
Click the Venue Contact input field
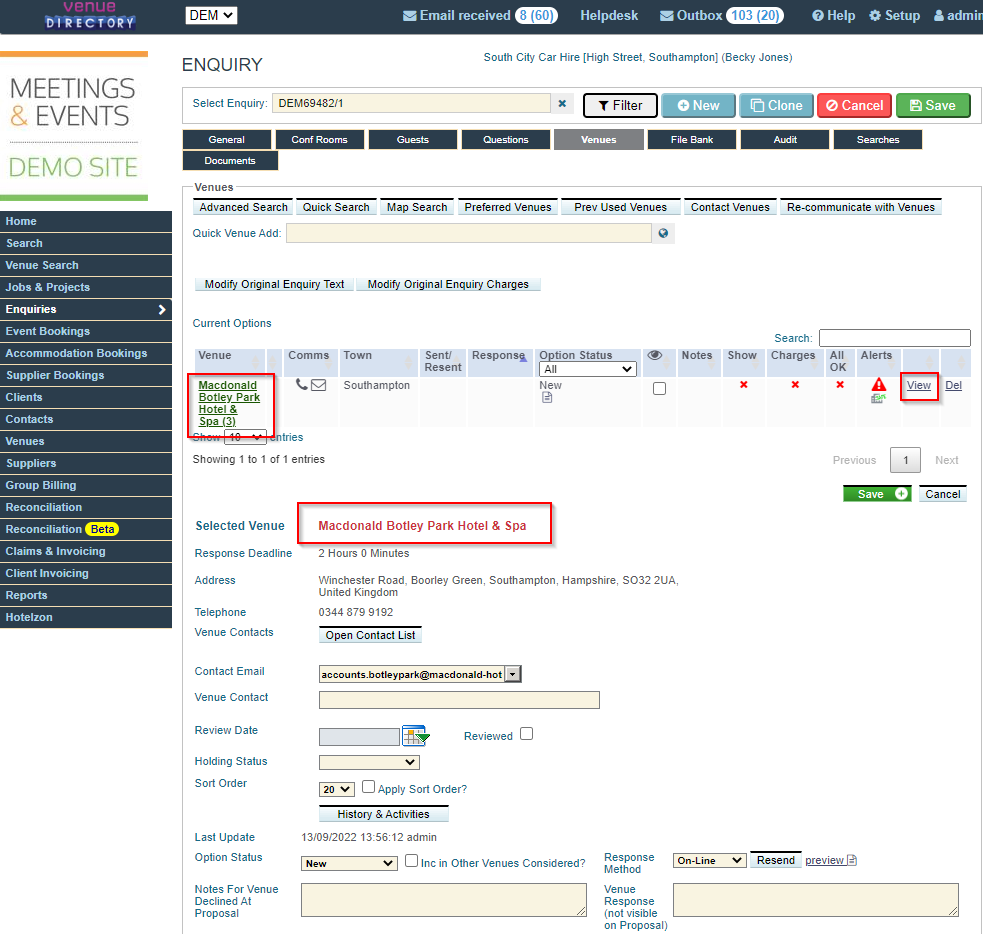pyautogui.click(x=459, y=700)
